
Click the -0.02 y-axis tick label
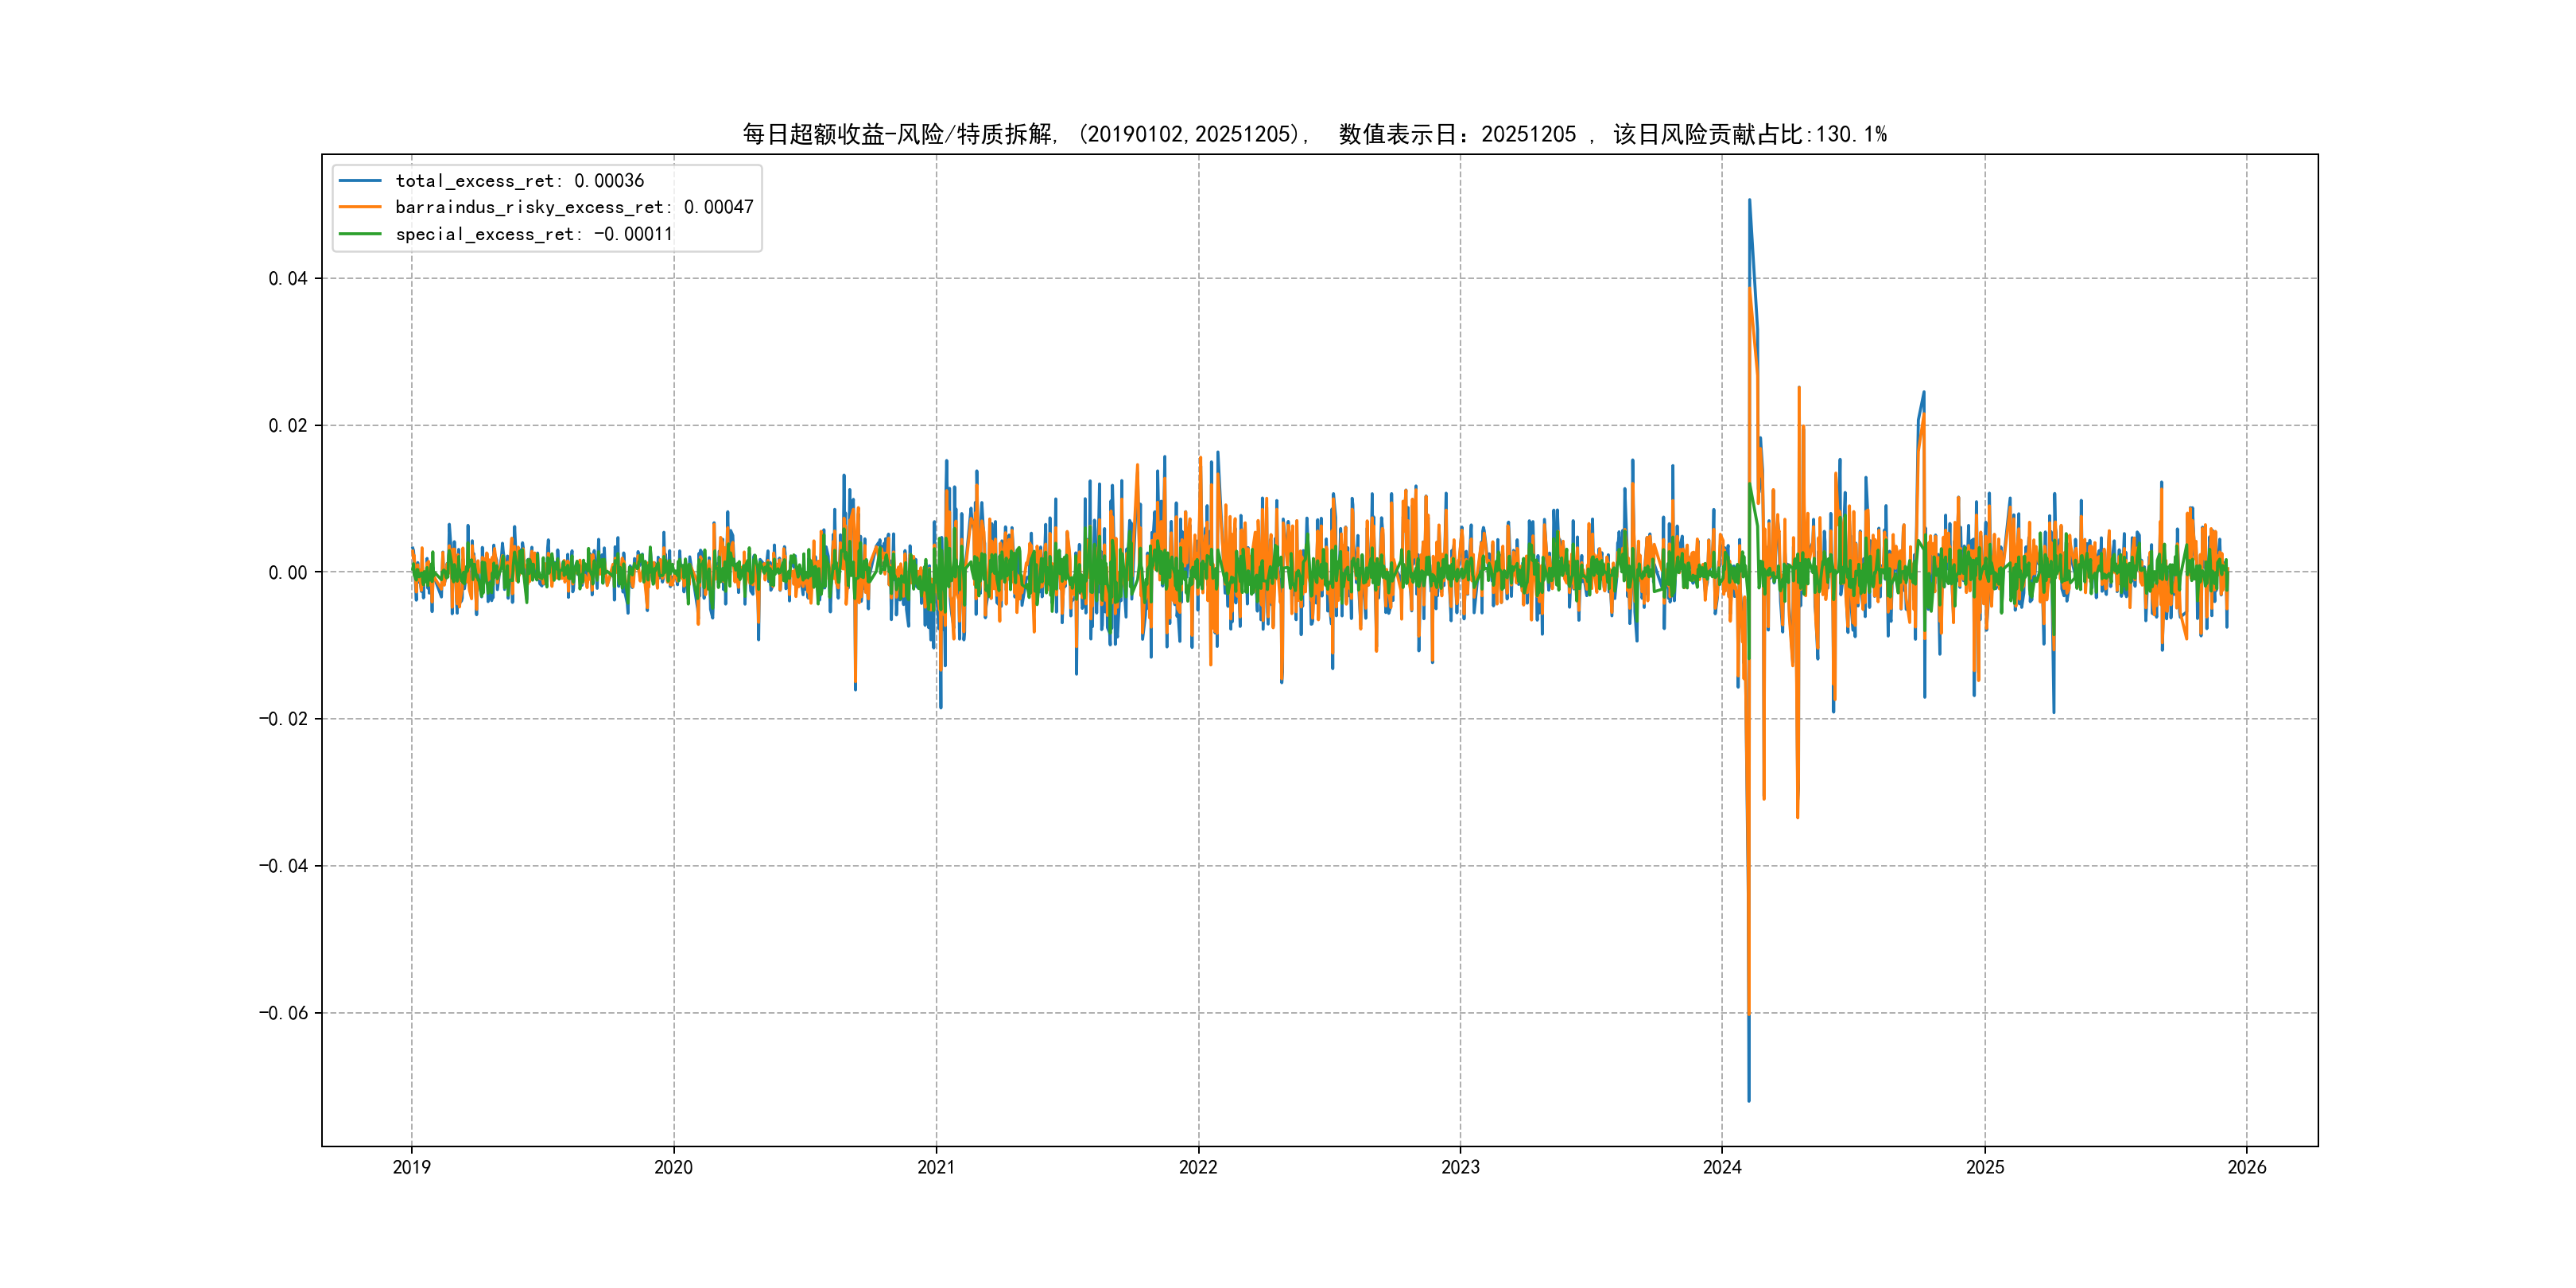[x=283, y=719]
